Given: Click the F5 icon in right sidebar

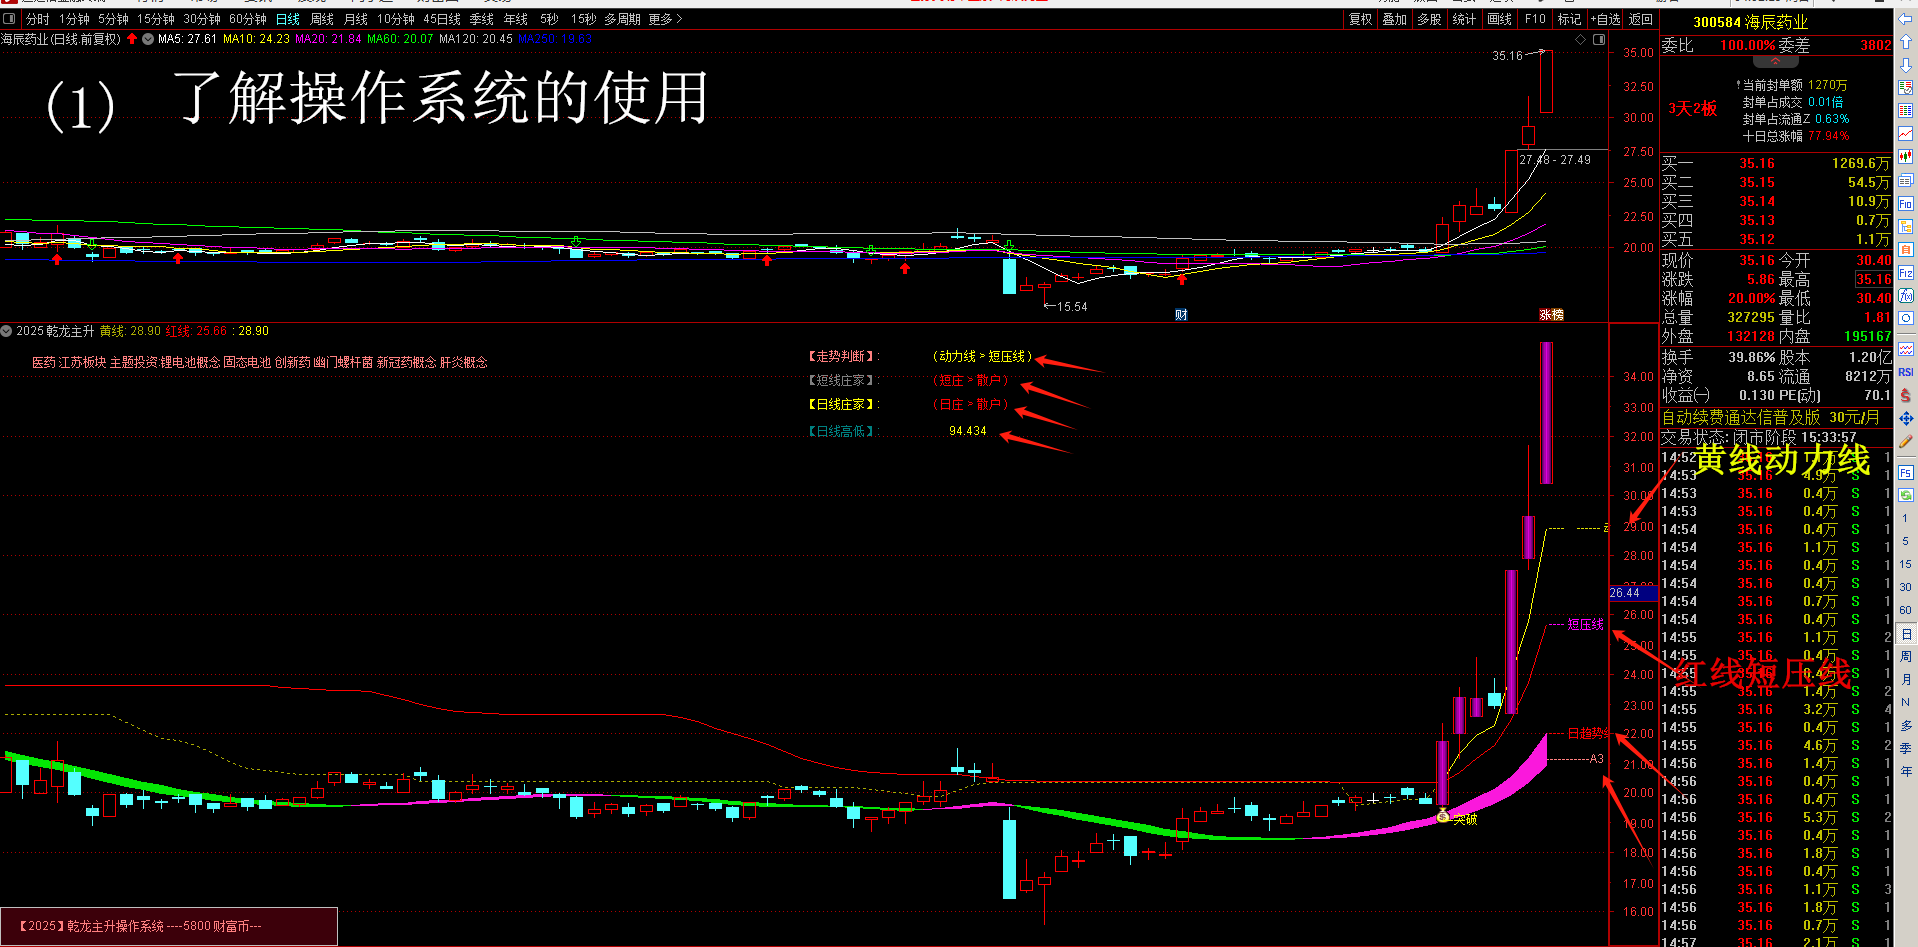Looking at the screenshot, I should pos(1906,473).
